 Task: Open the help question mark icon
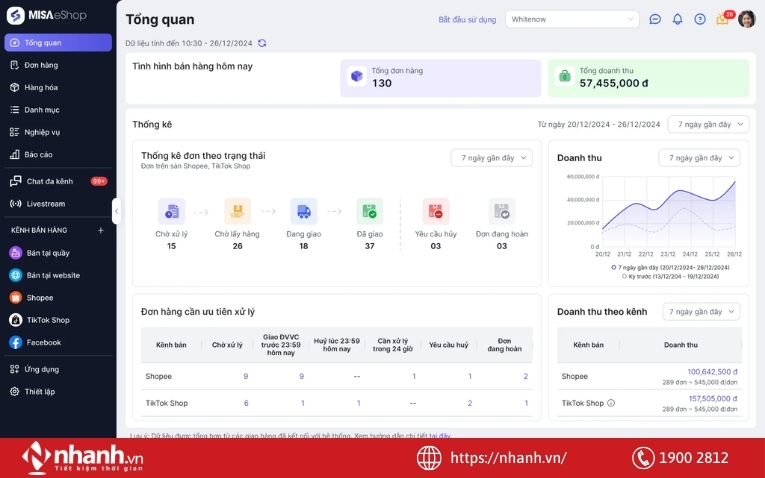(x=700, y=19)
